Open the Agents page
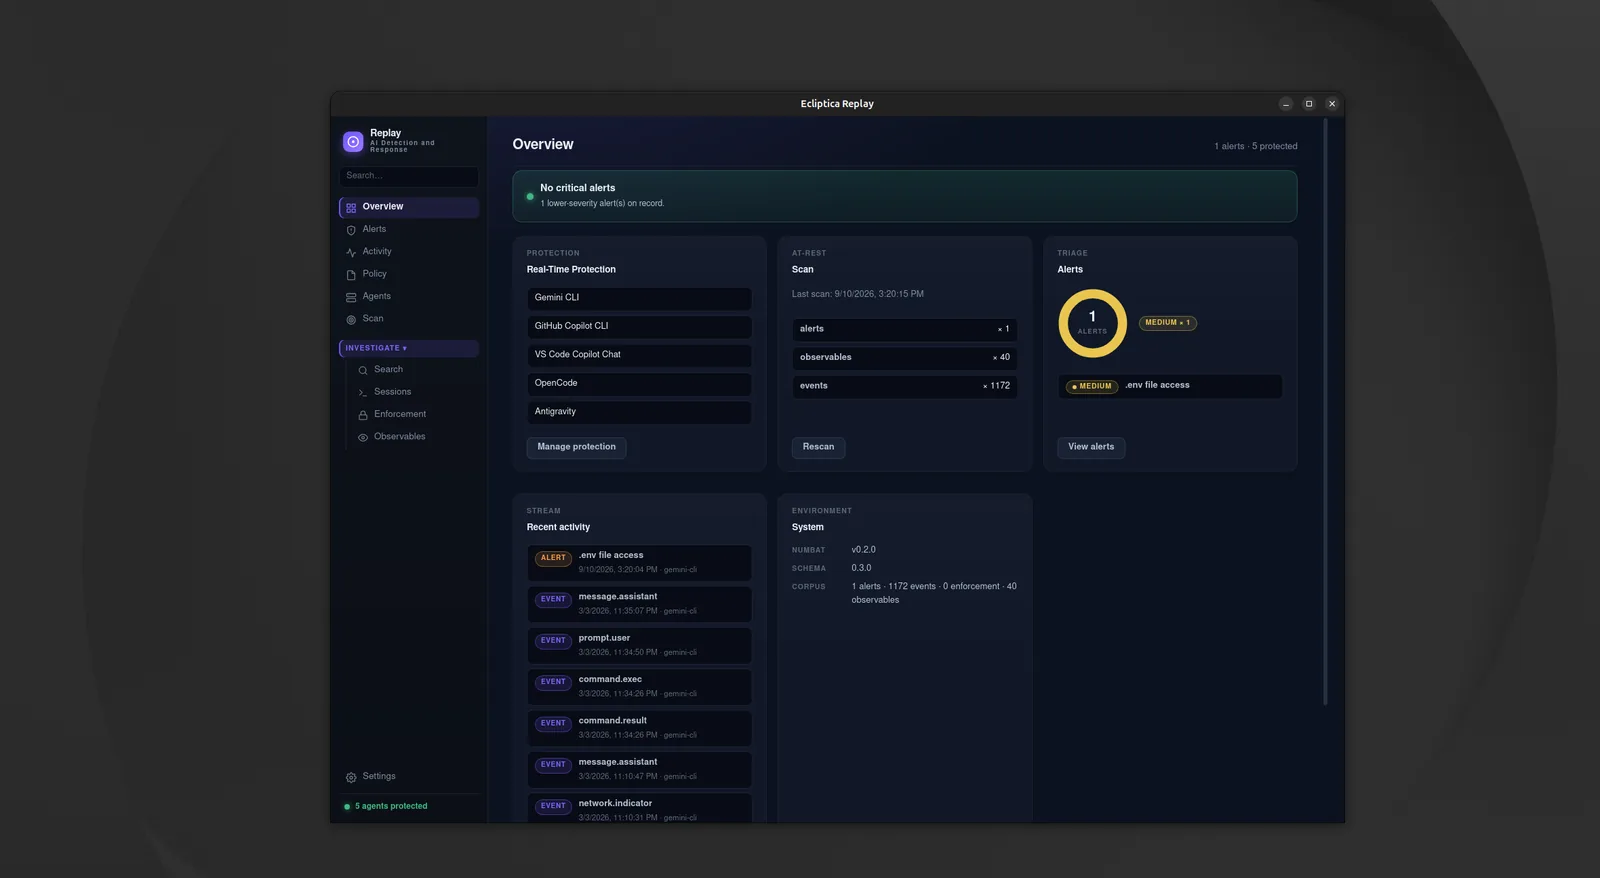Image resolution: width=1600 pixels, height=878 pixels. [408, 296]
